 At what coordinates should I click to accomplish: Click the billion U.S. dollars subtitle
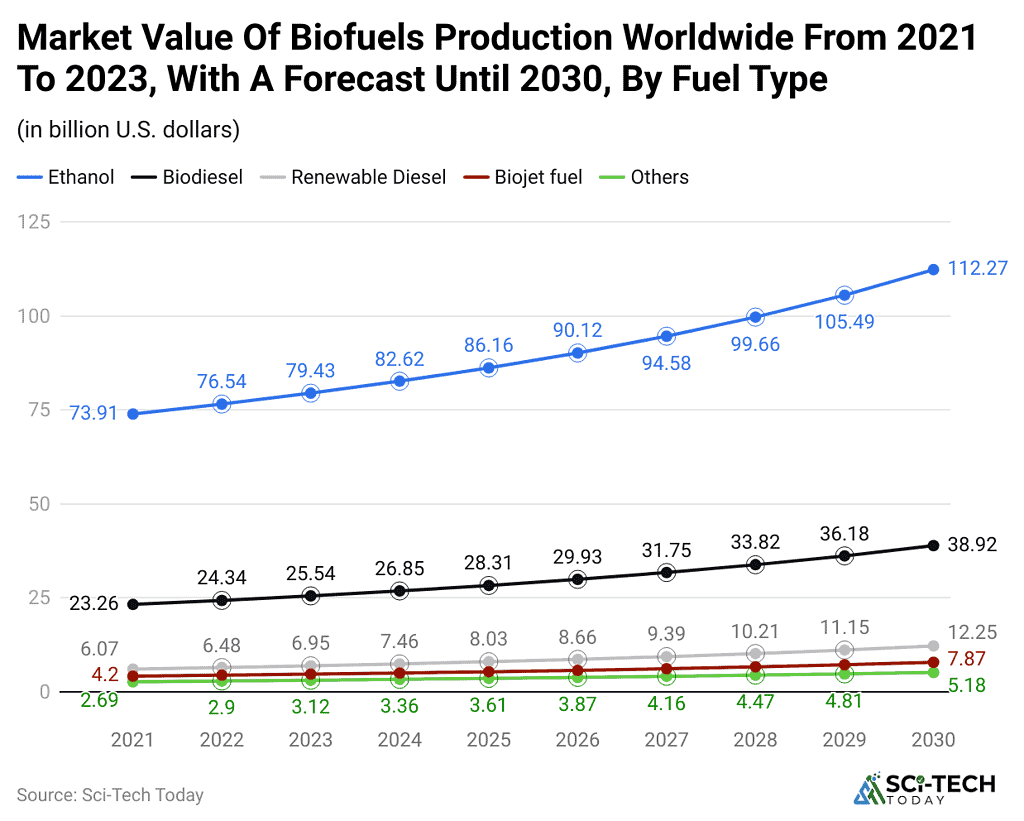point(129,129)
